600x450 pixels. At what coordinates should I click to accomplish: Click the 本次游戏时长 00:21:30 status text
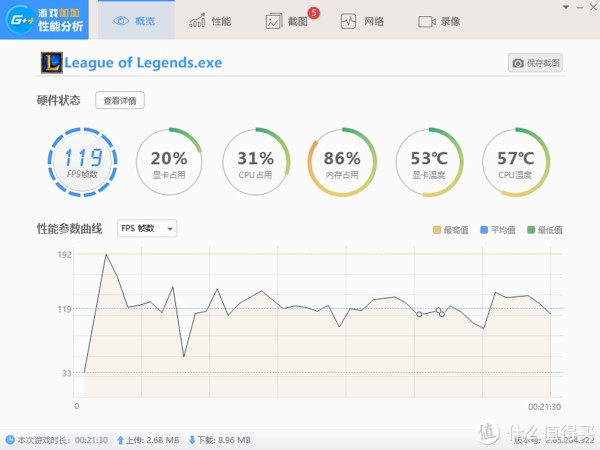click(x=62, y=440)
